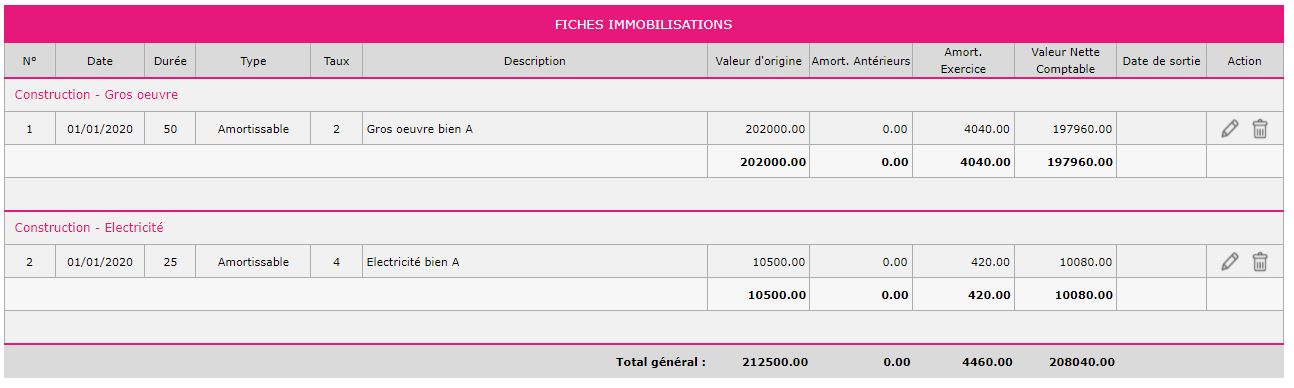This screenshot has height=388, width=1294.
Task: Select the 202000.00 origin value cell in row 1
Action: pos(758,129)
